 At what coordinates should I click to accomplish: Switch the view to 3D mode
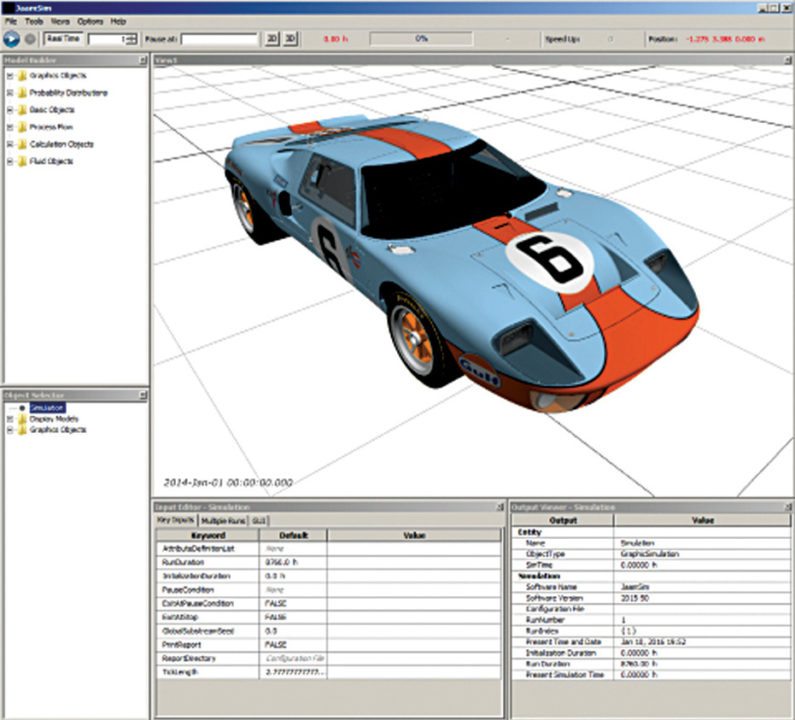click(x=290, y=39)
